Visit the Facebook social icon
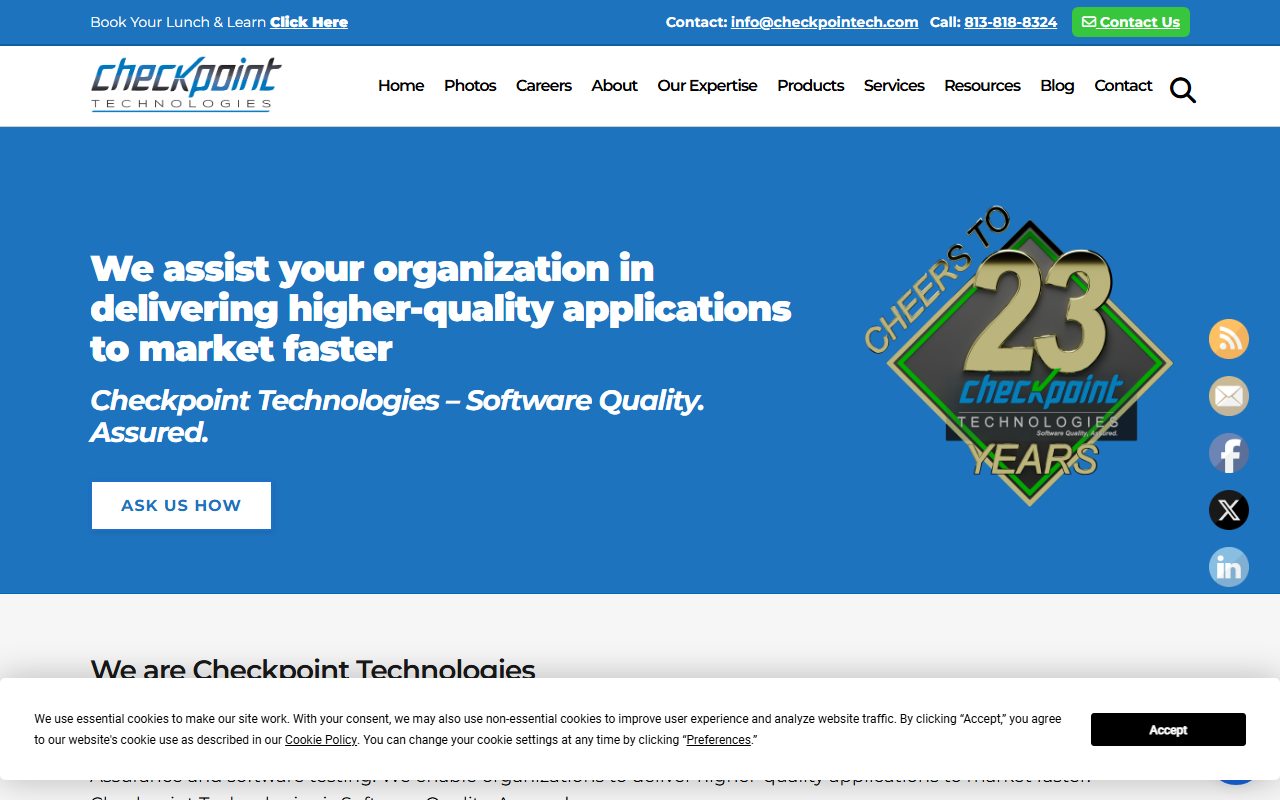This screenshot has height=800, width=1280. point(1229,453)
